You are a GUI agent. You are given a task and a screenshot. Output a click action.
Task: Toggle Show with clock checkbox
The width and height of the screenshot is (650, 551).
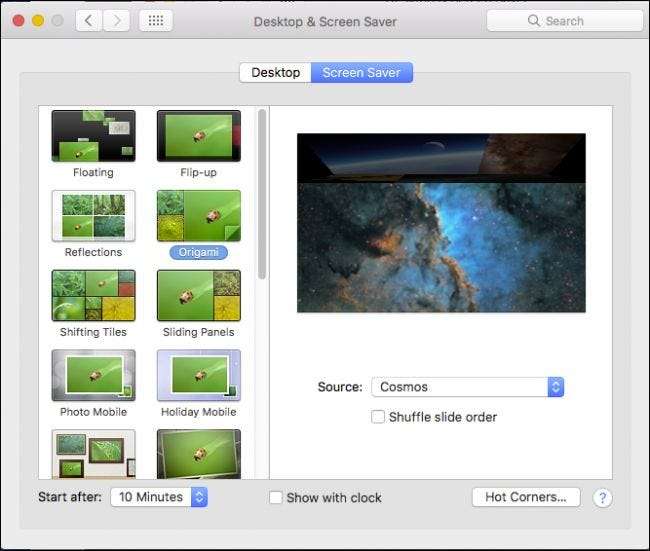coord(276,497)
